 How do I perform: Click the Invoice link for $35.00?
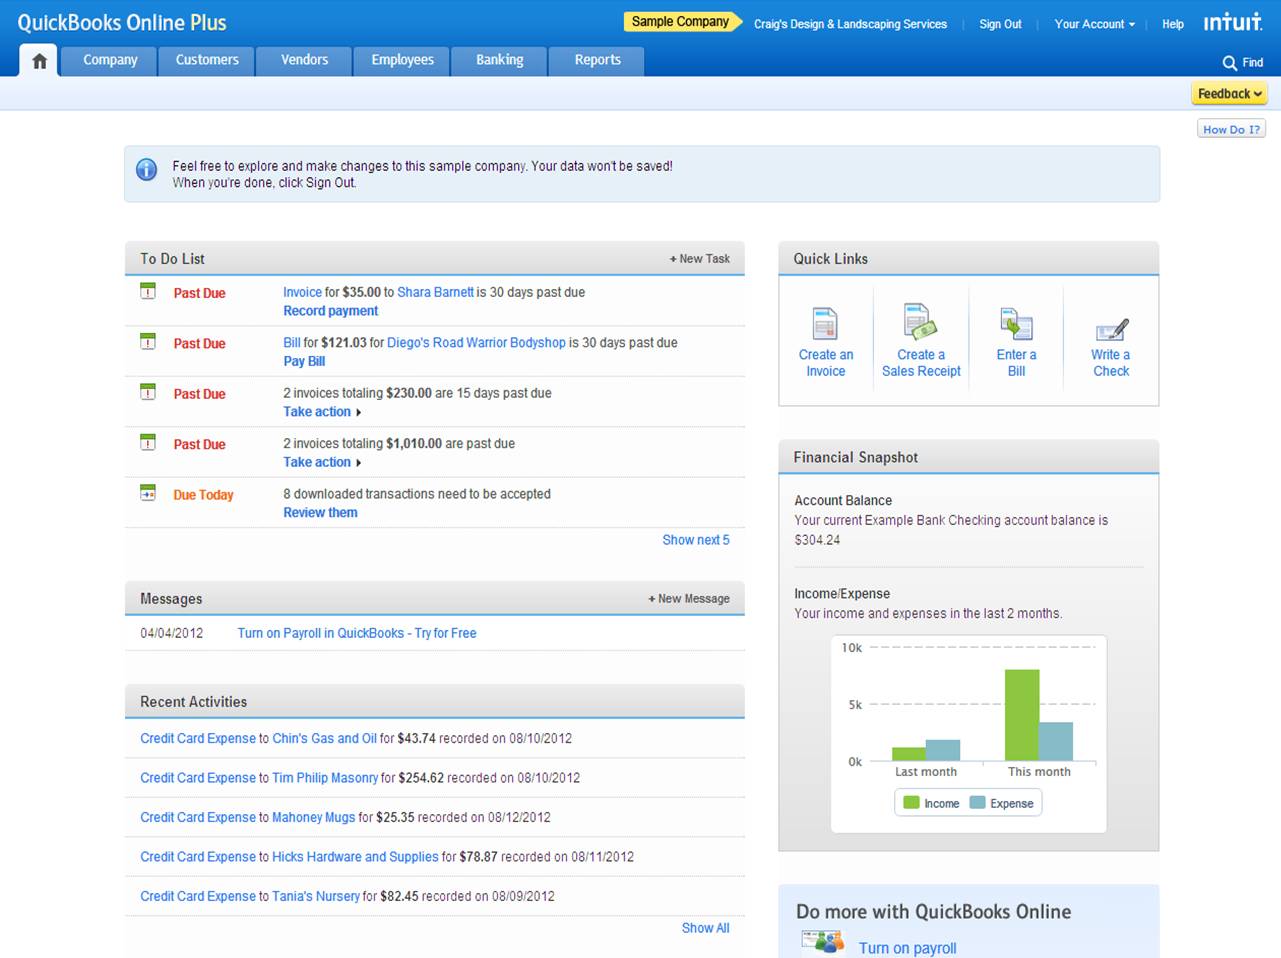(x=302, y=292)
